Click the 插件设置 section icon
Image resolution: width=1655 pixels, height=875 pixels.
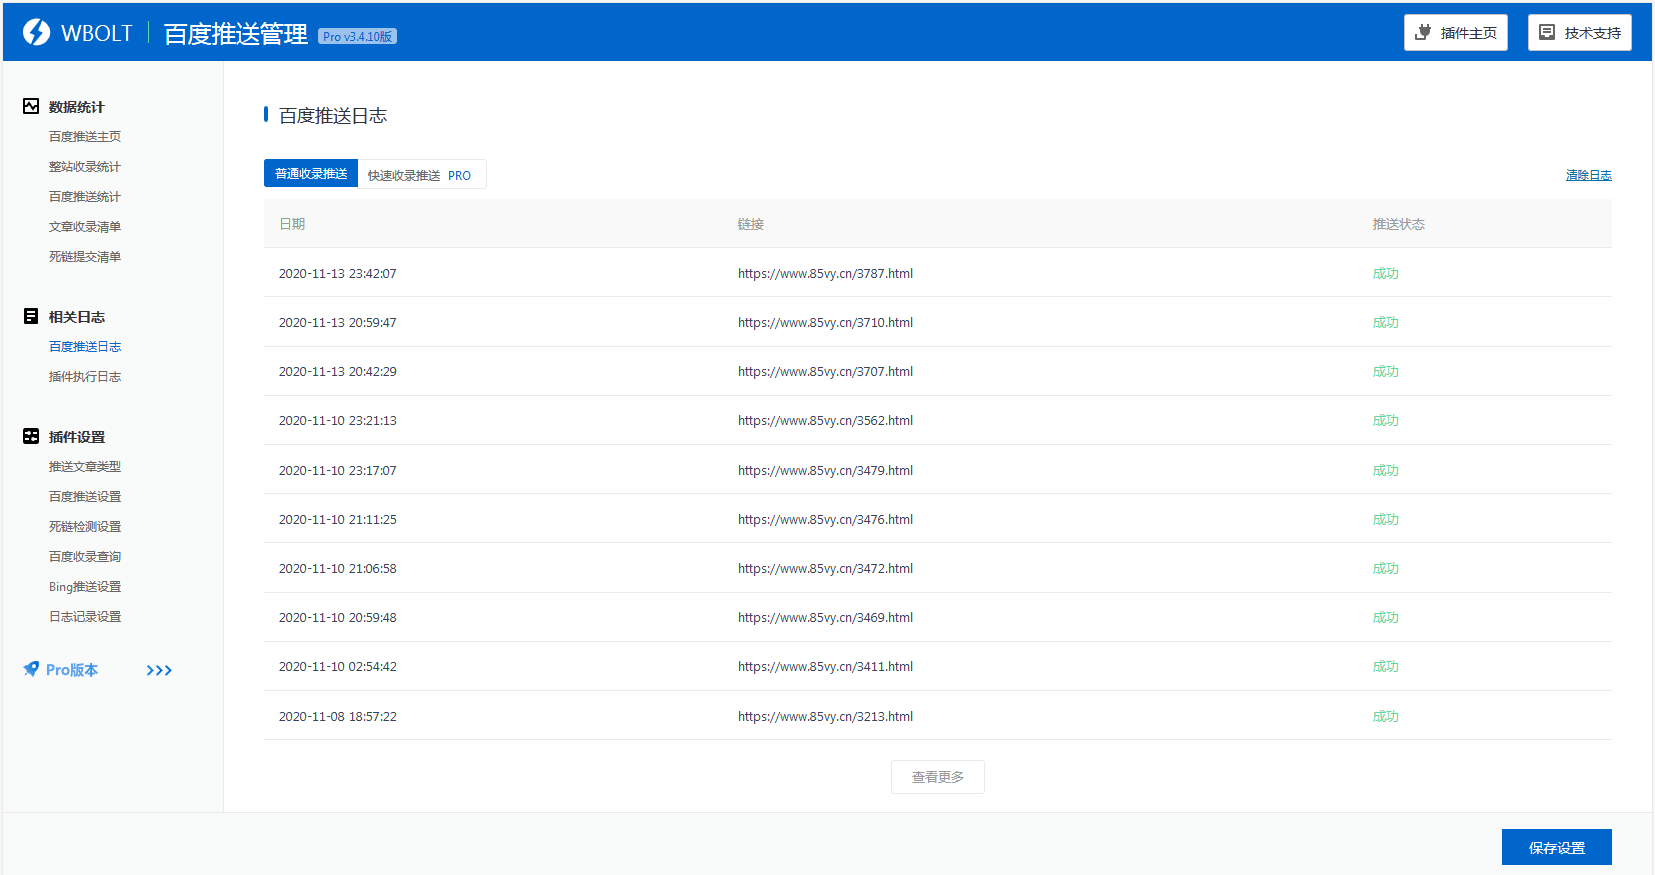point(31,436)
